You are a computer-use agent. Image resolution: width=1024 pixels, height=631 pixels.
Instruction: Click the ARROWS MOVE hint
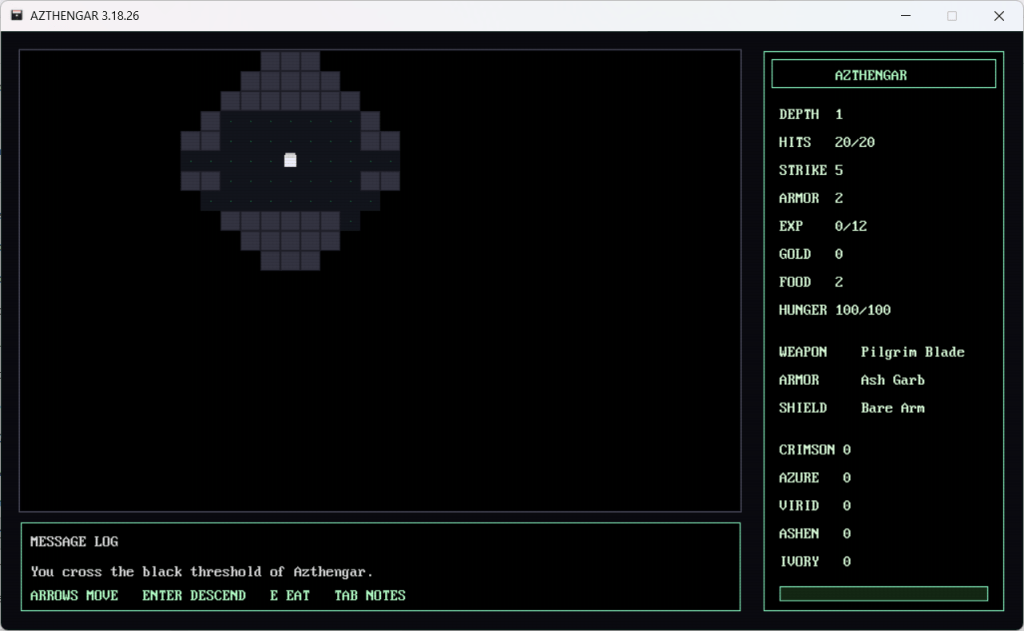click(x=74, y=595)
